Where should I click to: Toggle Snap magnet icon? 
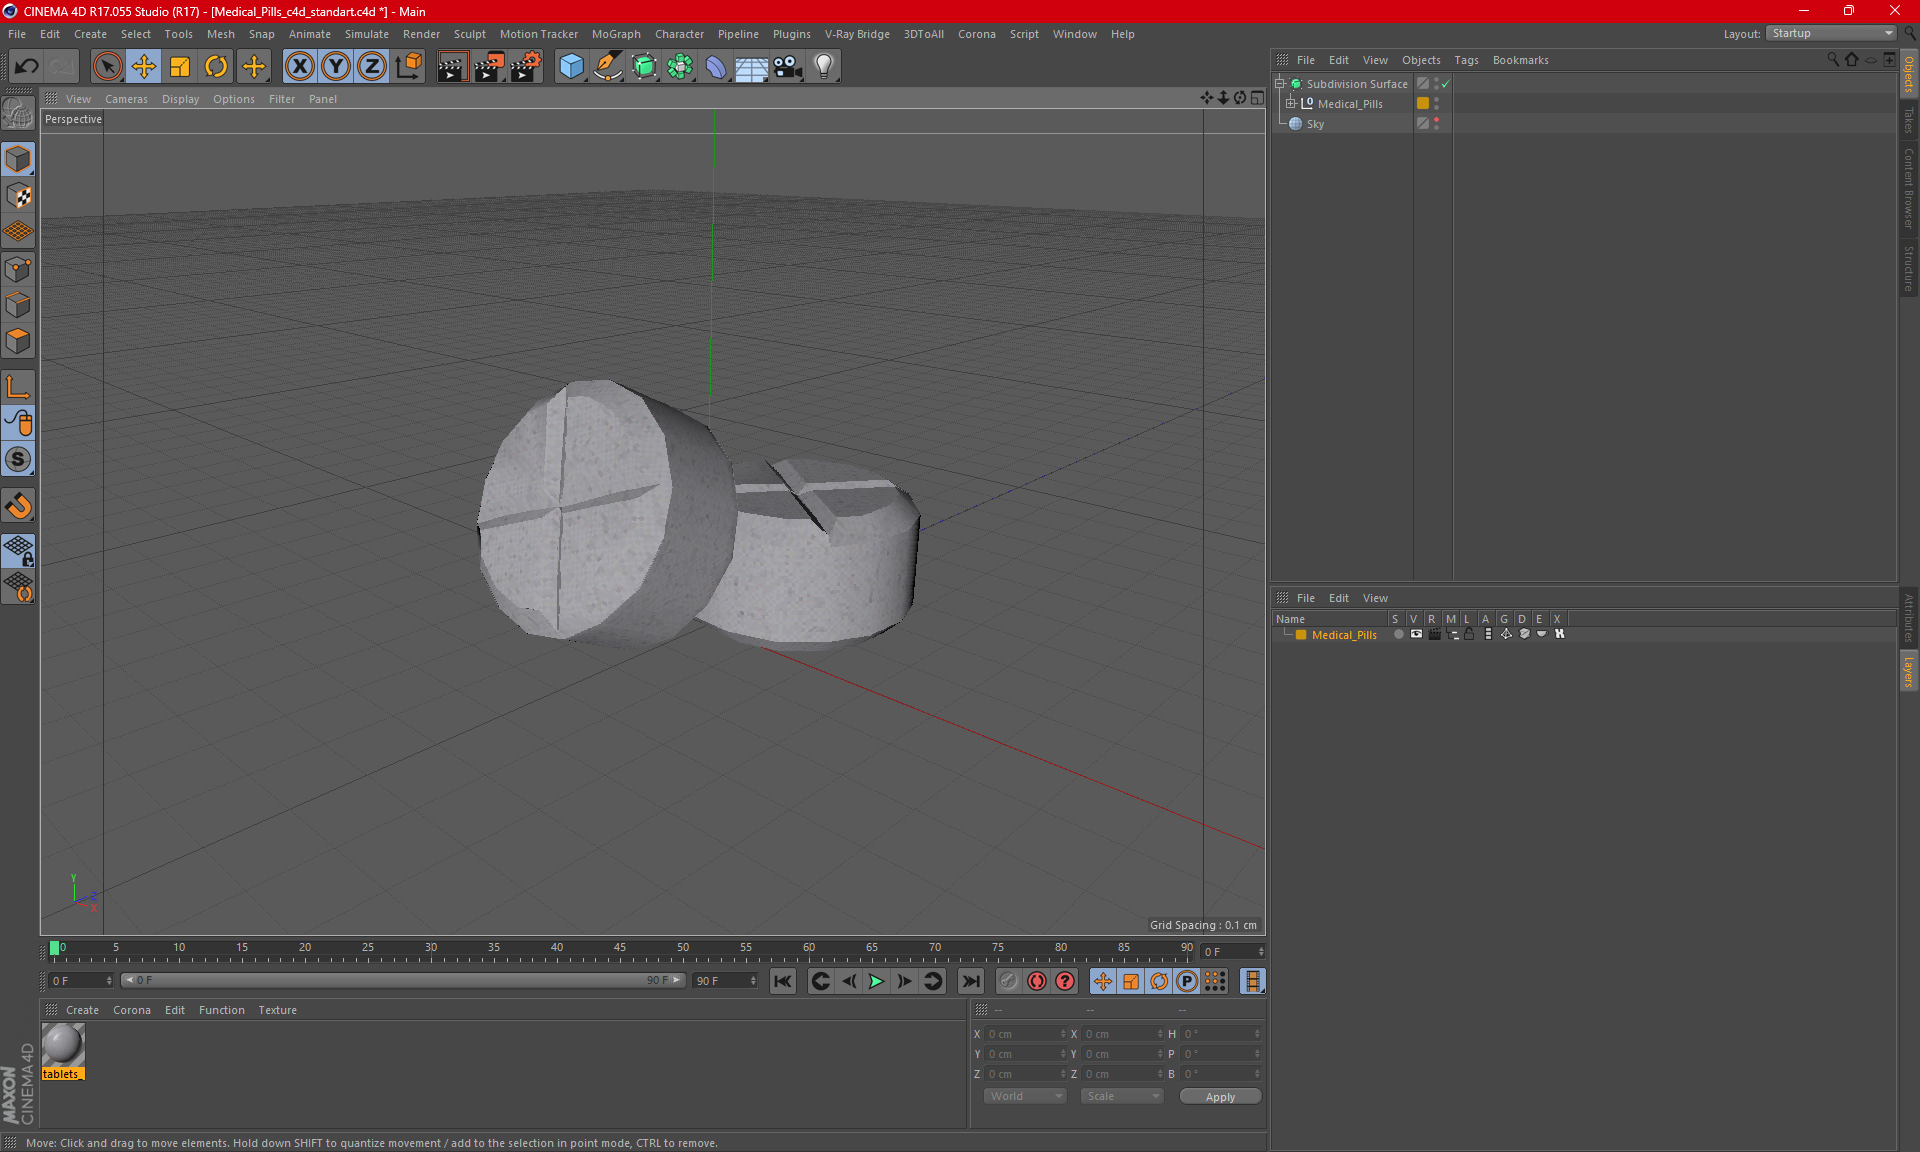point(18,506)
